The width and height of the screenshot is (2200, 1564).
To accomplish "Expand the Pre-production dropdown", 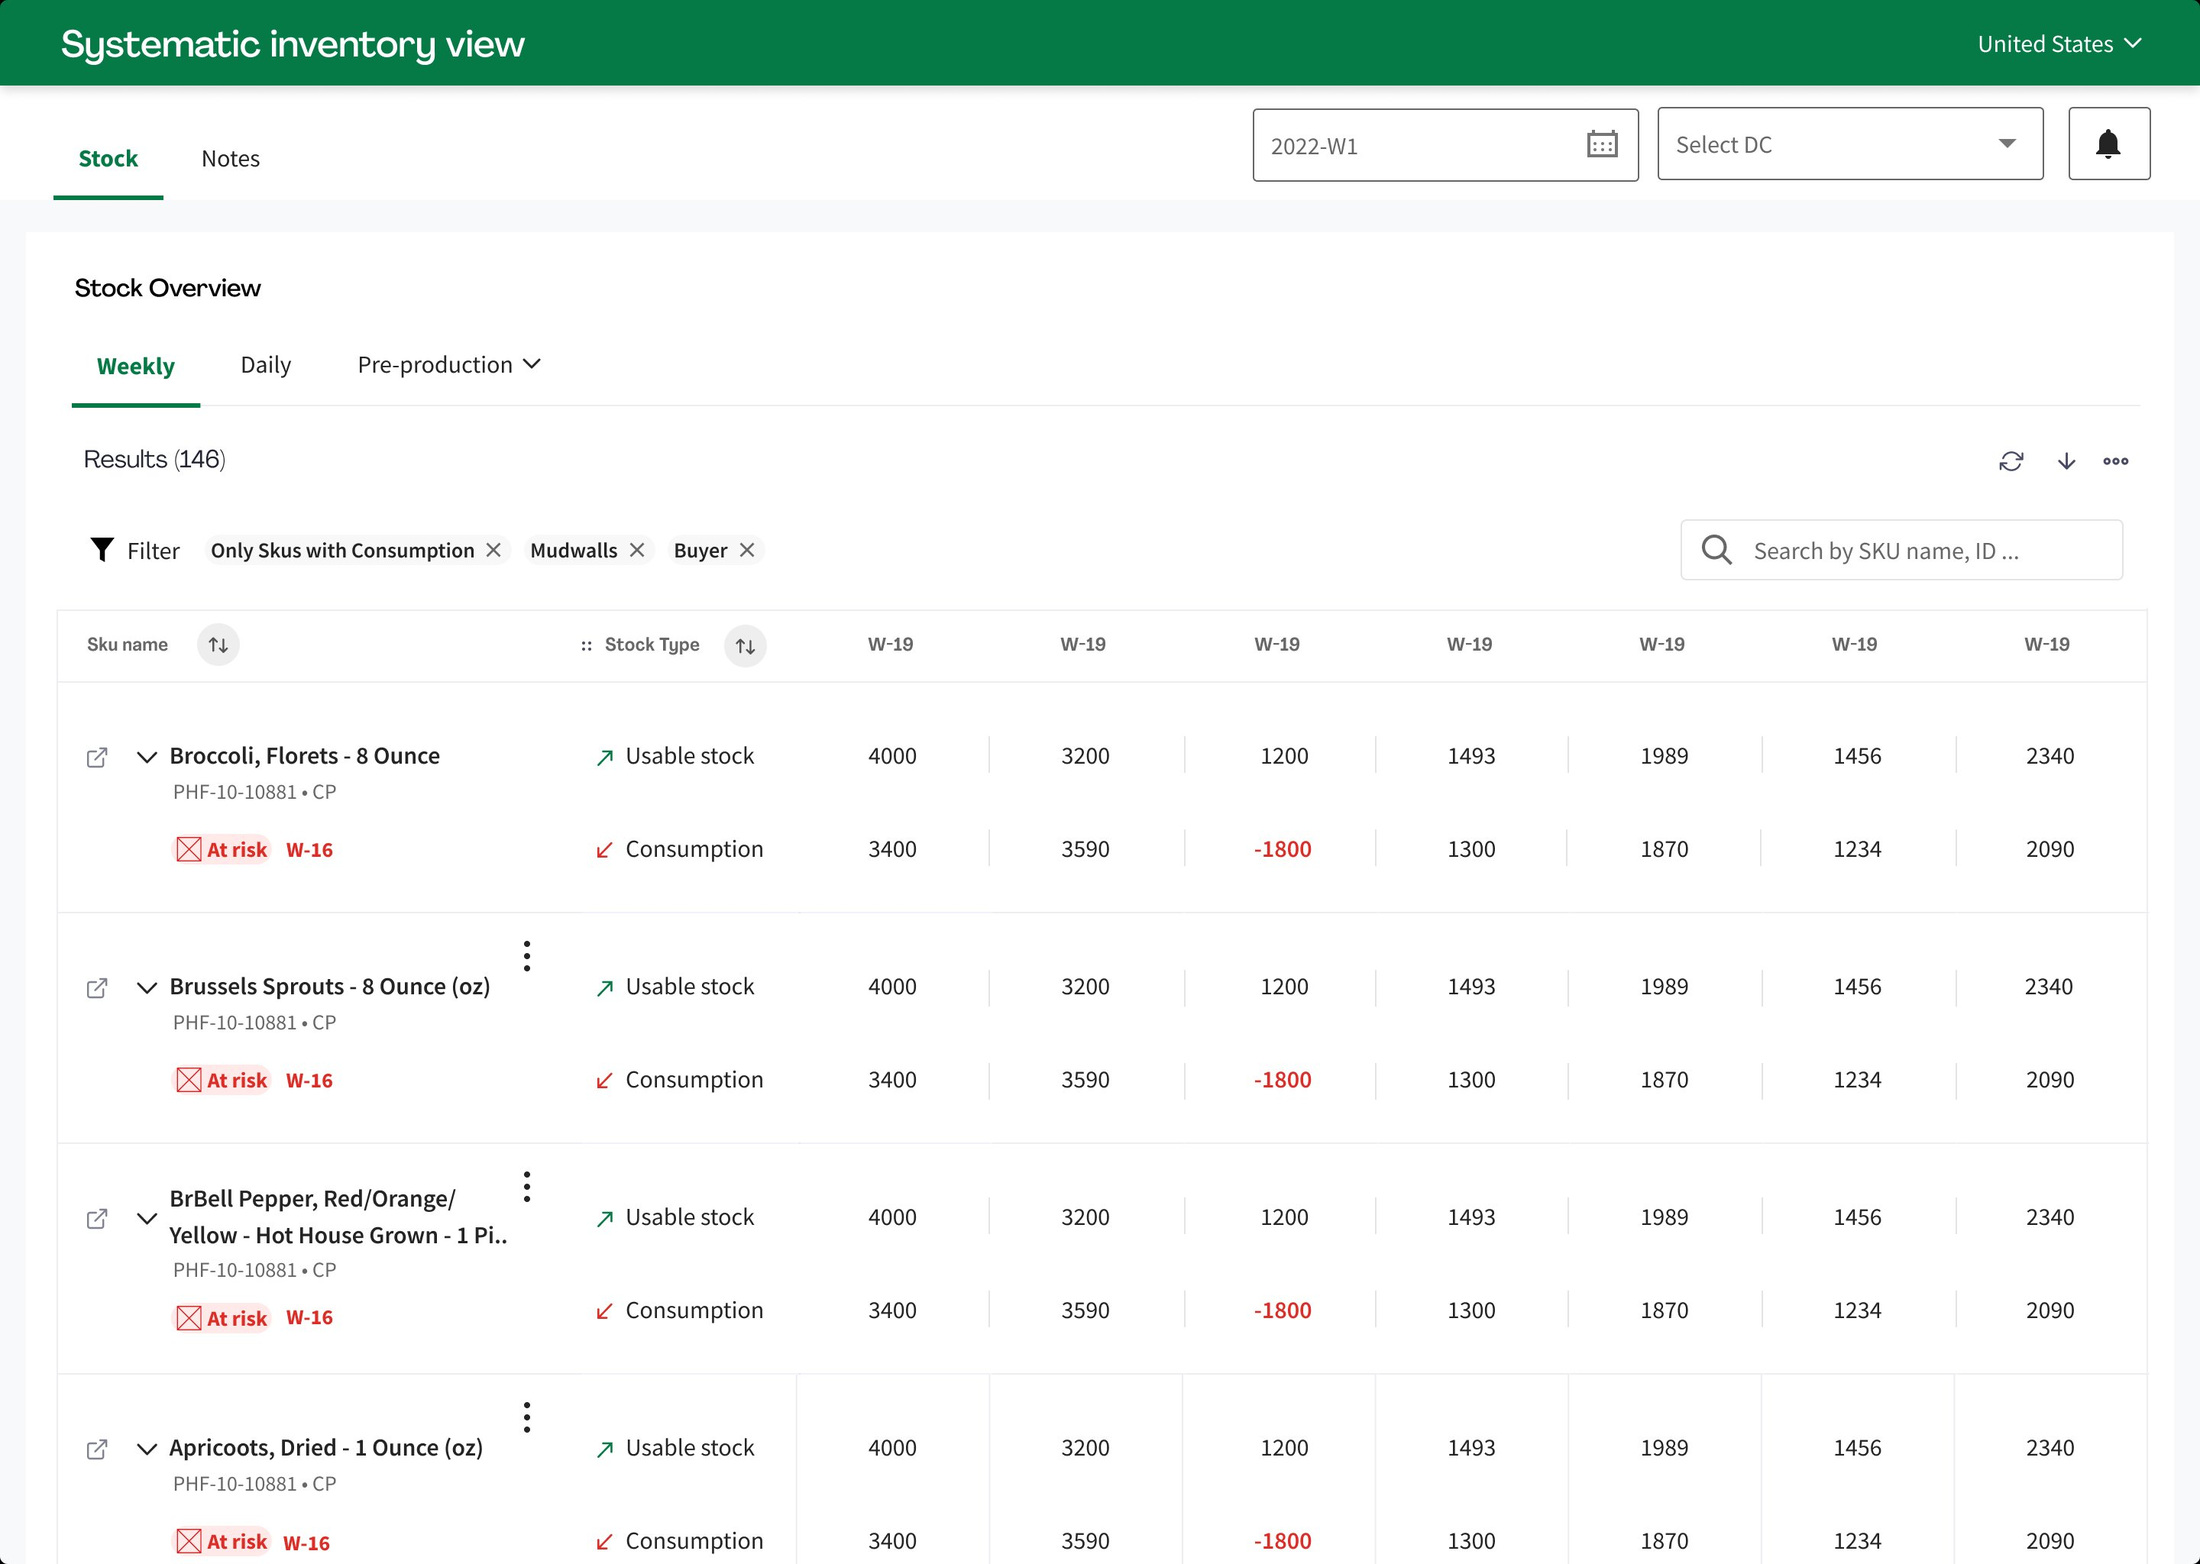I will [x=449, y=364].
